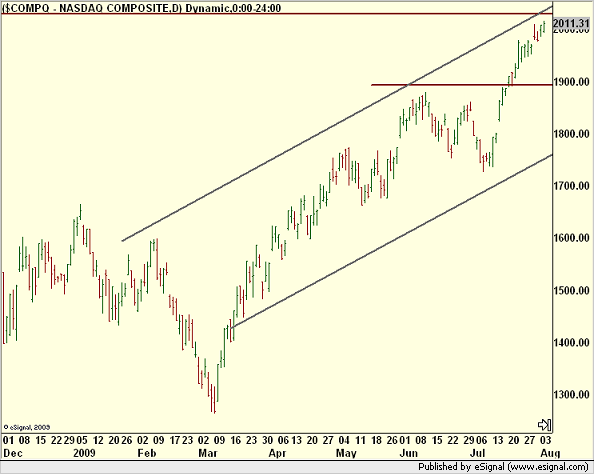This screenshot has width=594, height=474.
Task: Click the 1700.00 price axis label
Action: pos(571,186)
